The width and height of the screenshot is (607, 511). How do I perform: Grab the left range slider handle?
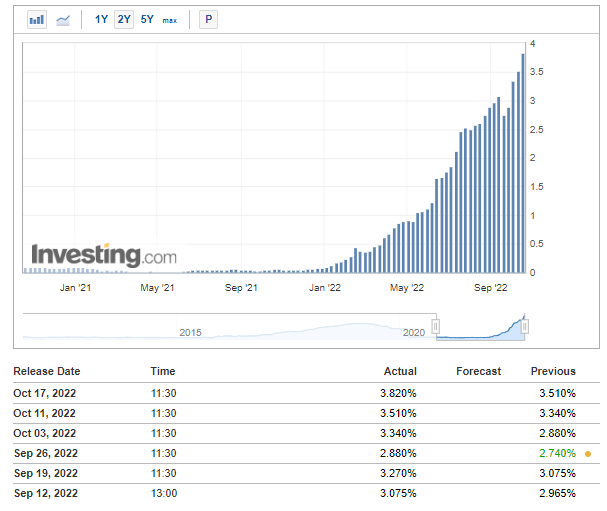pyautogui.click(x=436, y=327)
